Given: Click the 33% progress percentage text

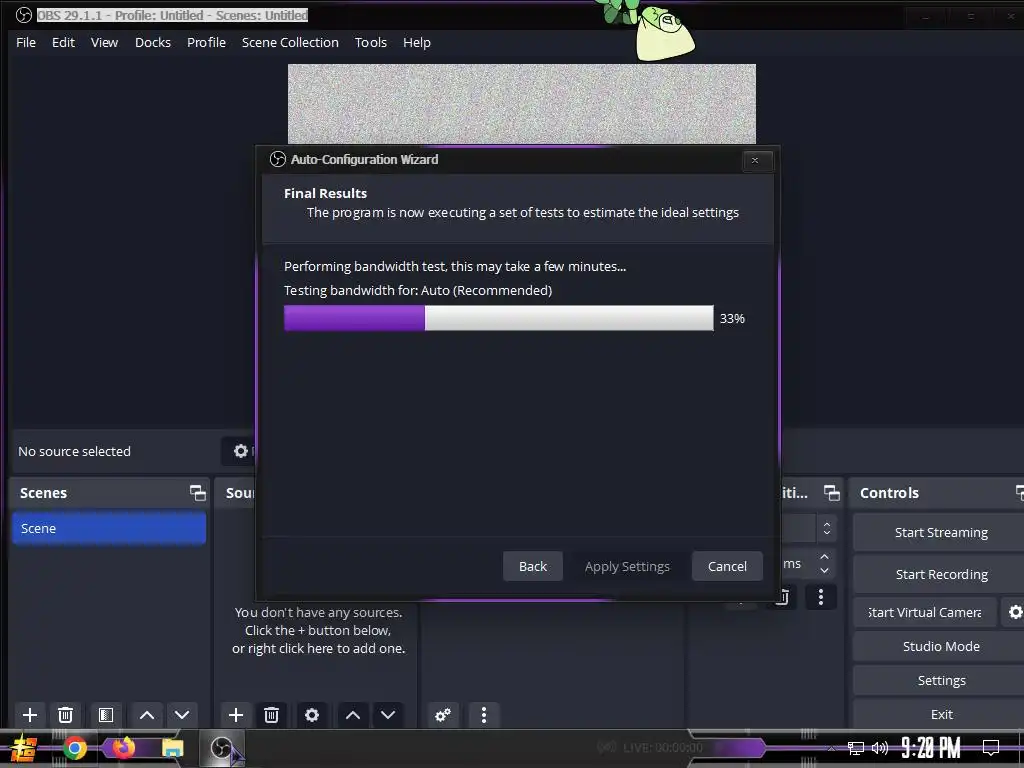Looking at the screenshot, I should (732, 319).
